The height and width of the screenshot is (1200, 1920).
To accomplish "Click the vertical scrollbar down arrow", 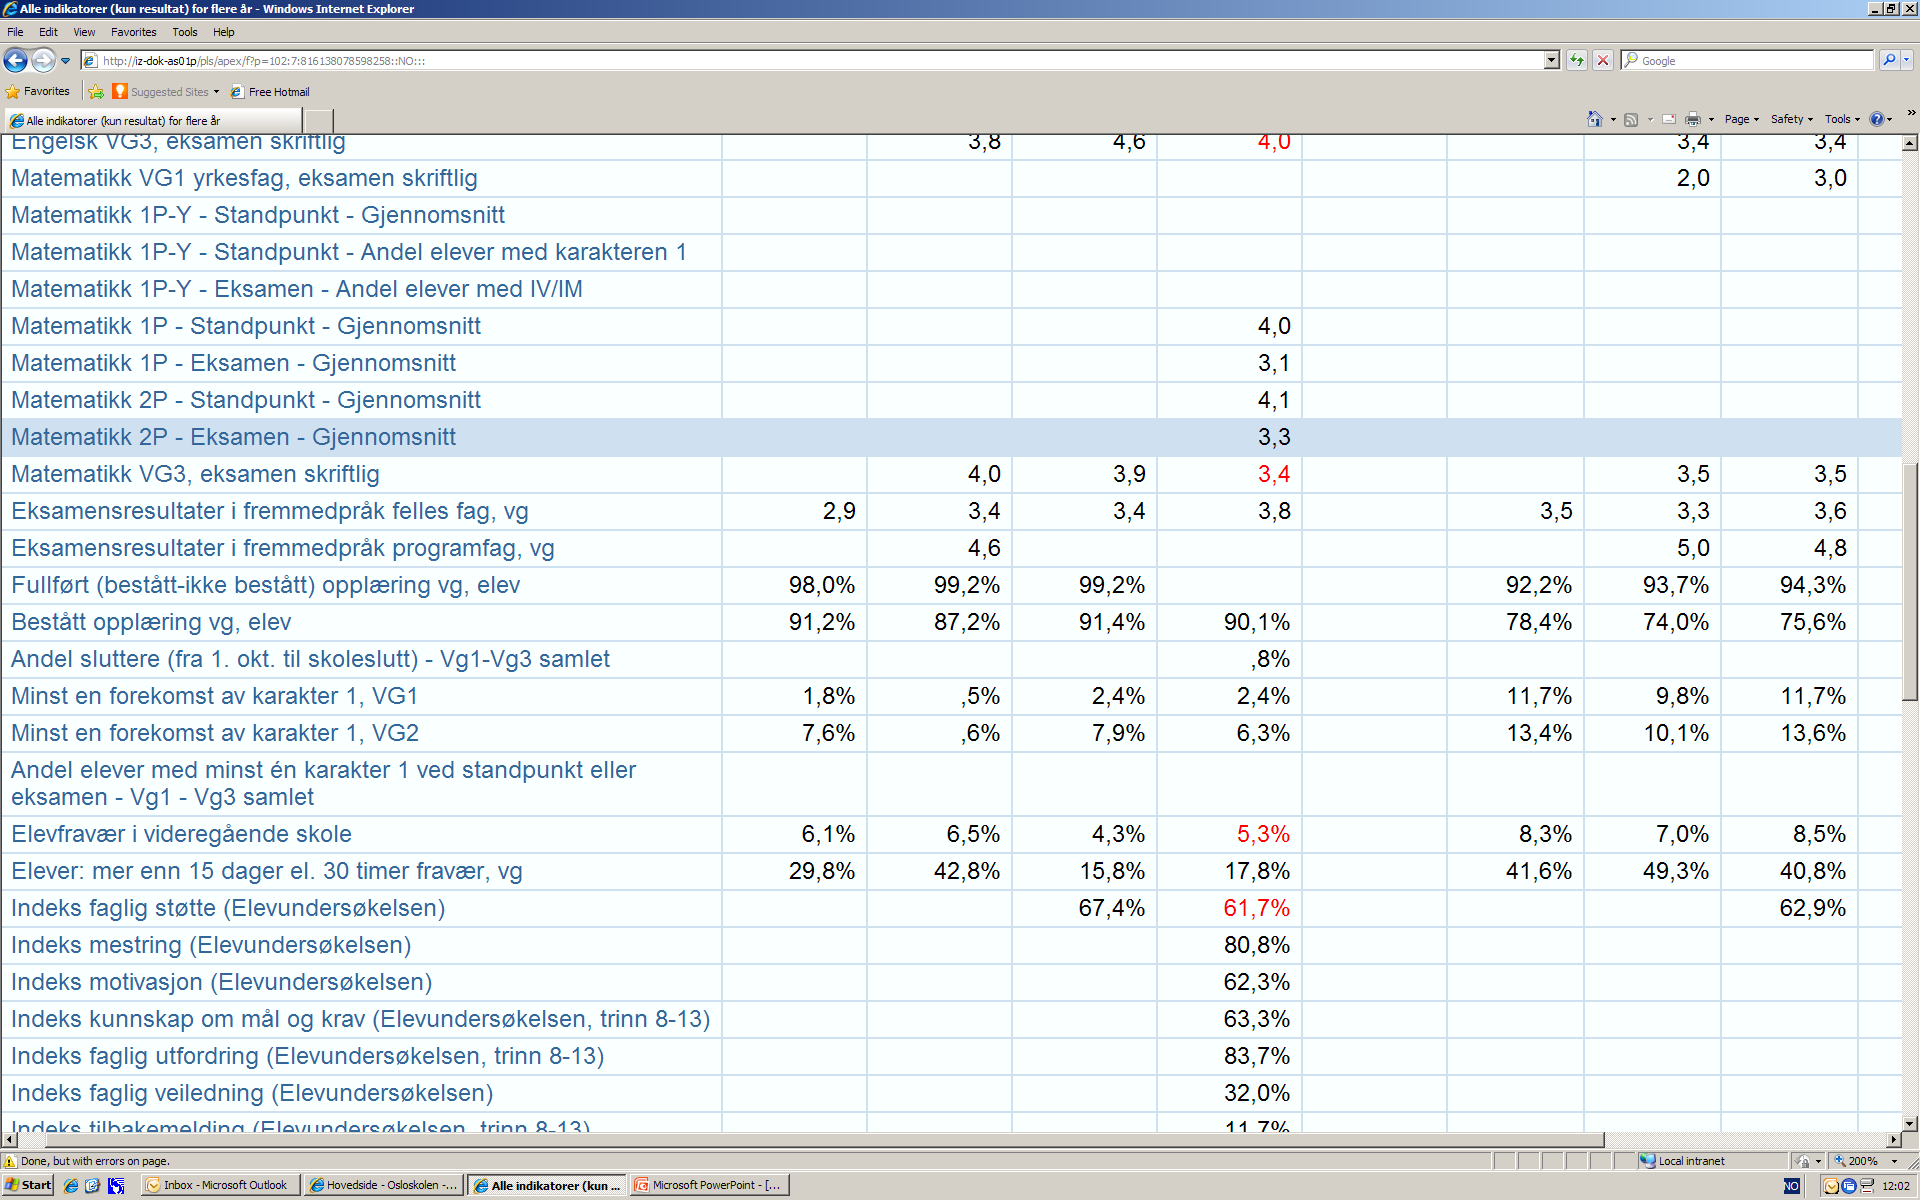I will (1910, 1123).
